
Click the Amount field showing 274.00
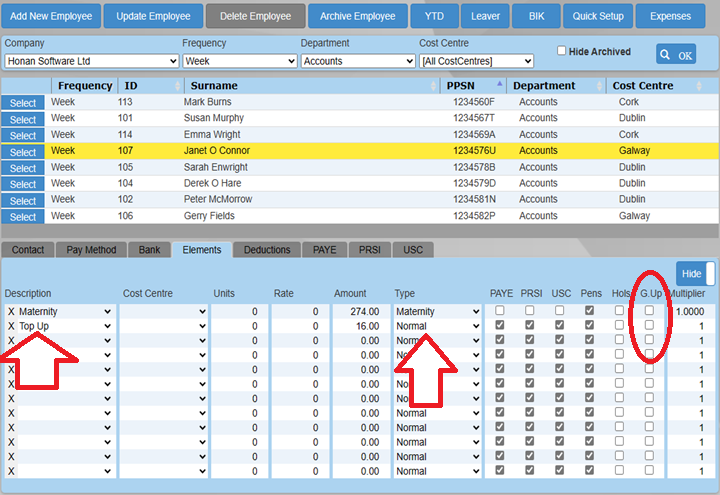pyautogui.click(x=356, y=312)
